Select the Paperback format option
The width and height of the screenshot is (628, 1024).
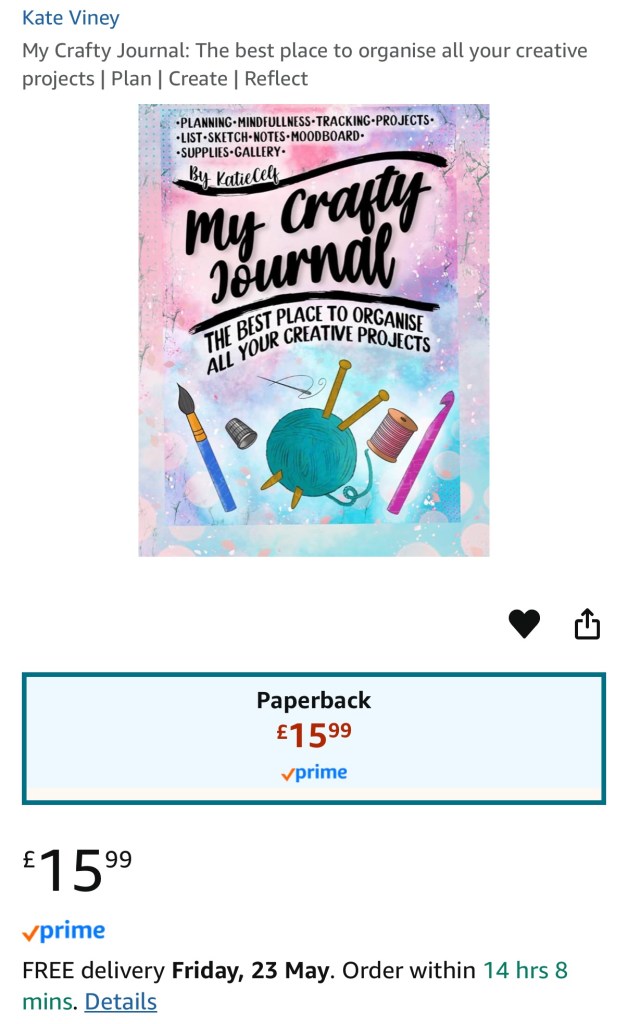click(313, 738)
